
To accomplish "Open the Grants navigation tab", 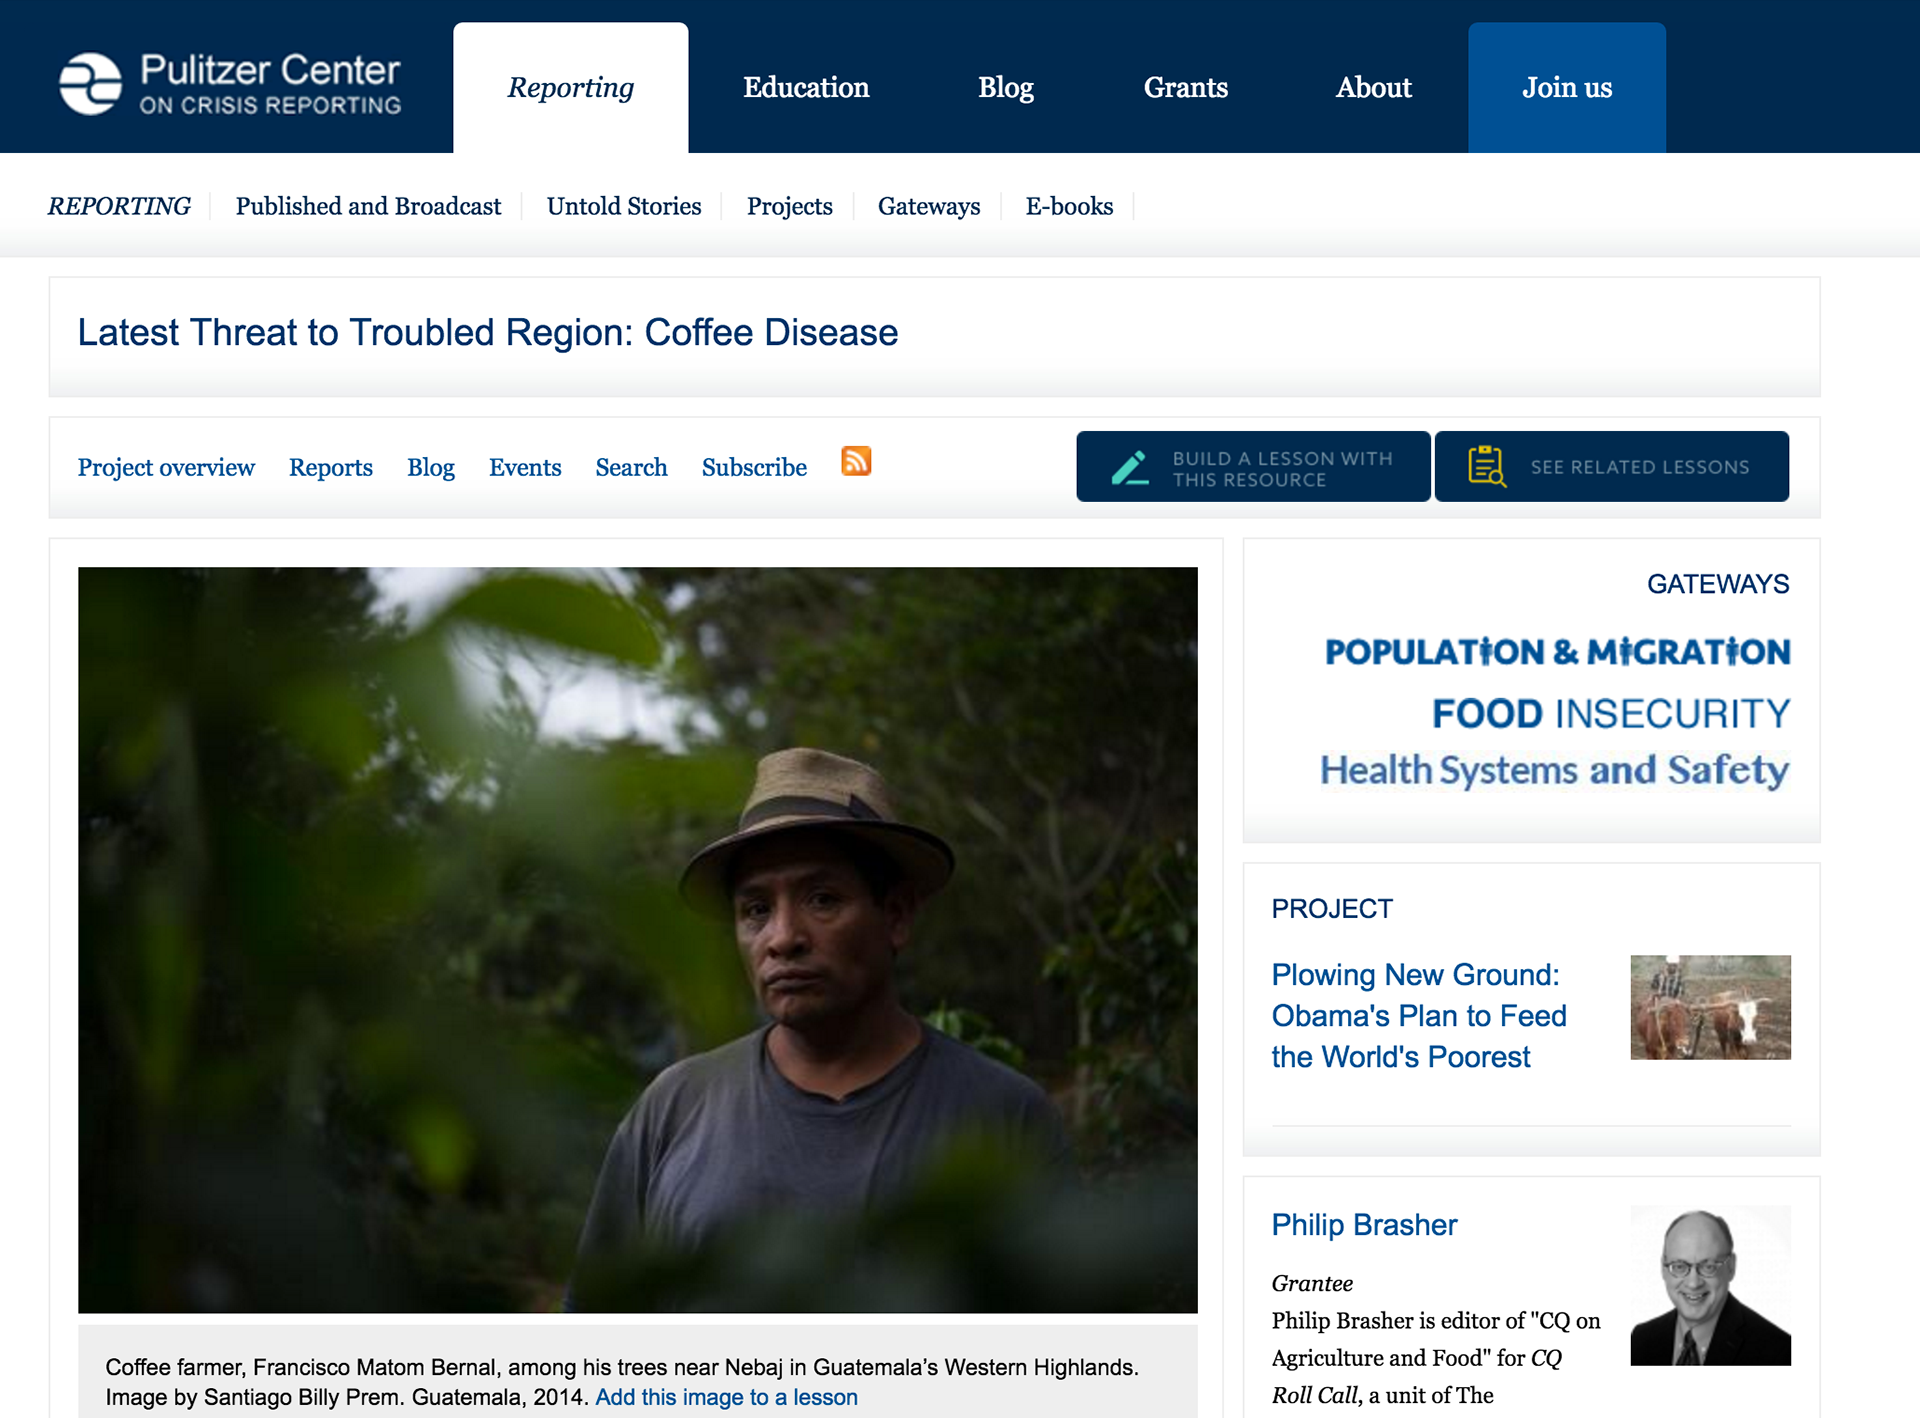I will point(1185,88).
